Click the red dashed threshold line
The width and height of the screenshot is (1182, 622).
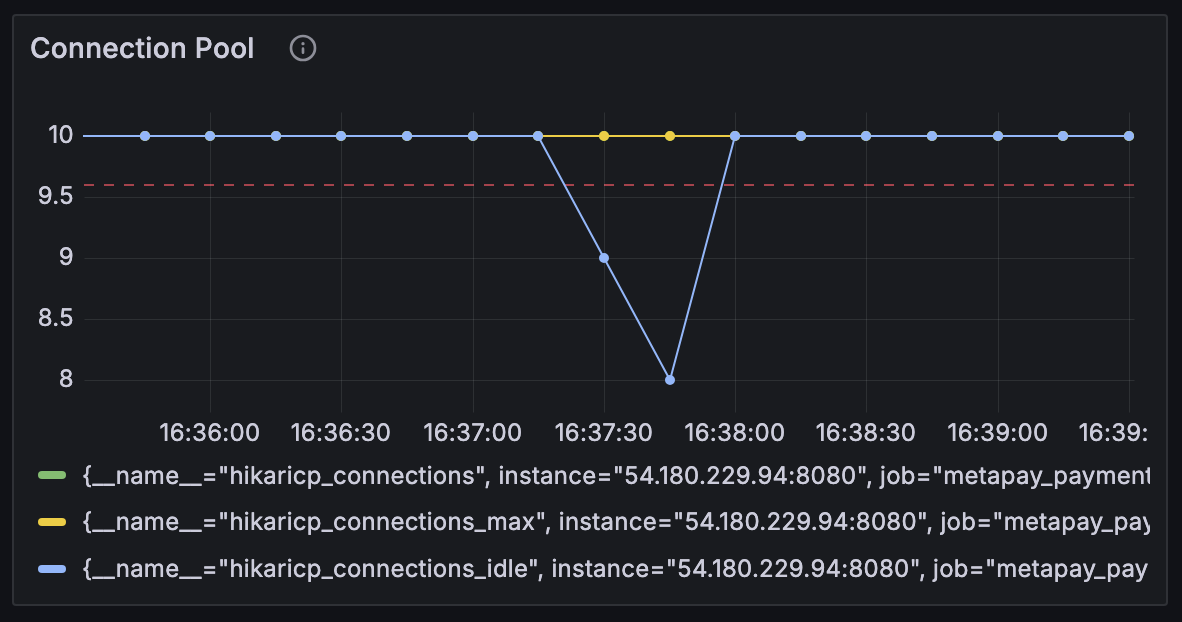[400, 184]
